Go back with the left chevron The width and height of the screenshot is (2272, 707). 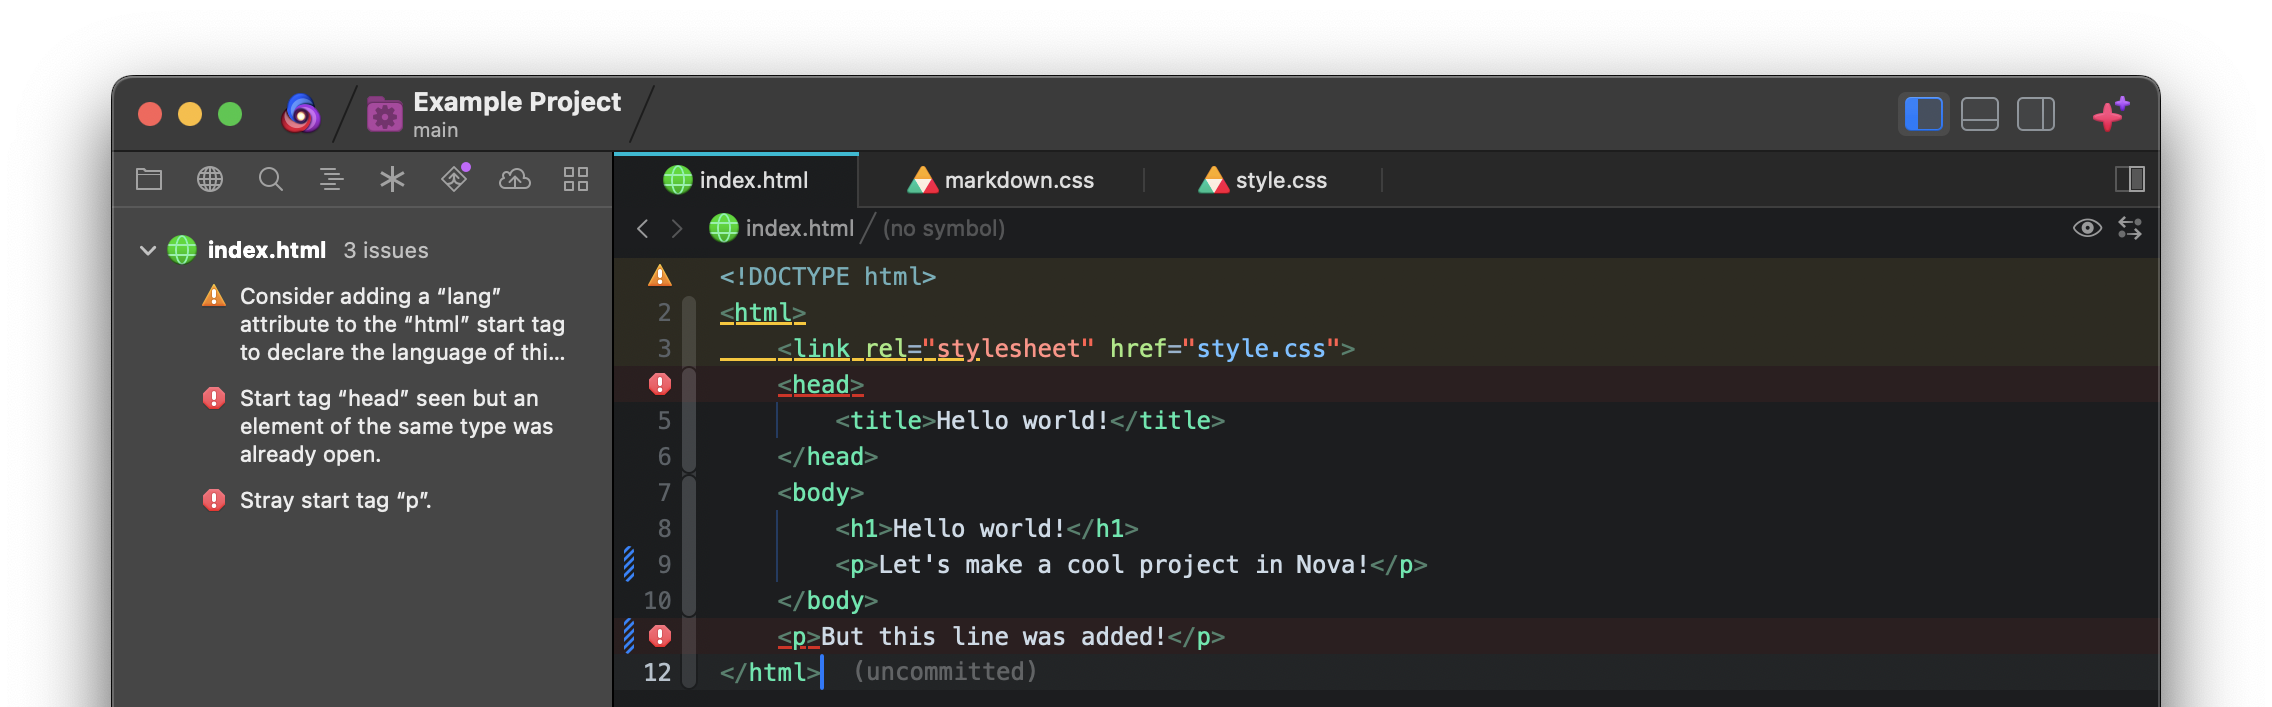click(643, 229)
